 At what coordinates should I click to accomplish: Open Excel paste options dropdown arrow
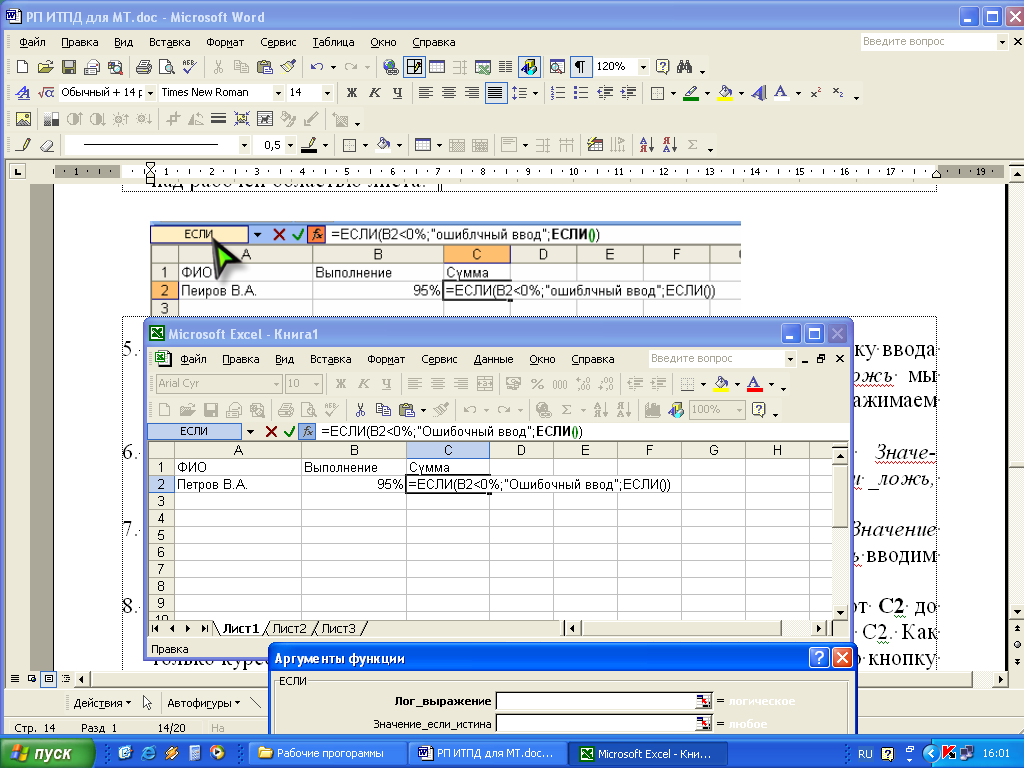pyautogui.click(x=423, y=410)
